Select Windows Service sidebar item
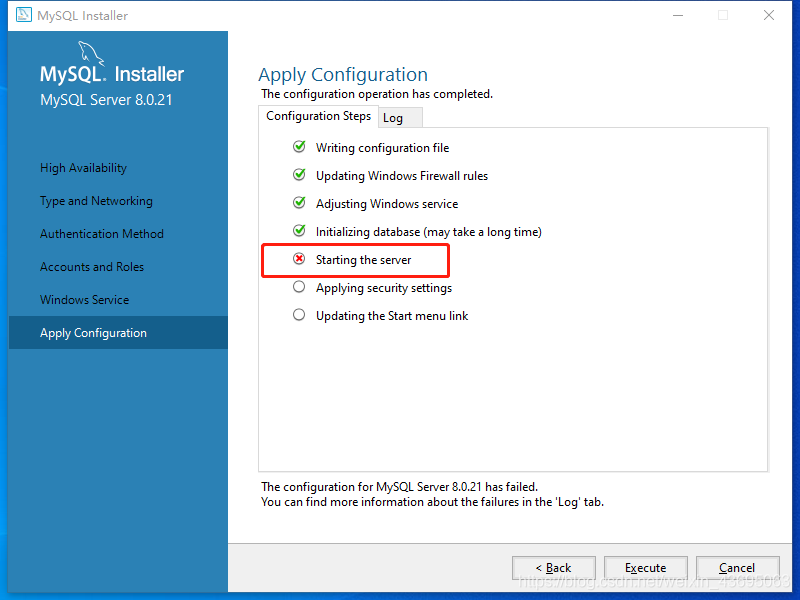This screenshot has width=800, height=600. [x=84, y=300]
